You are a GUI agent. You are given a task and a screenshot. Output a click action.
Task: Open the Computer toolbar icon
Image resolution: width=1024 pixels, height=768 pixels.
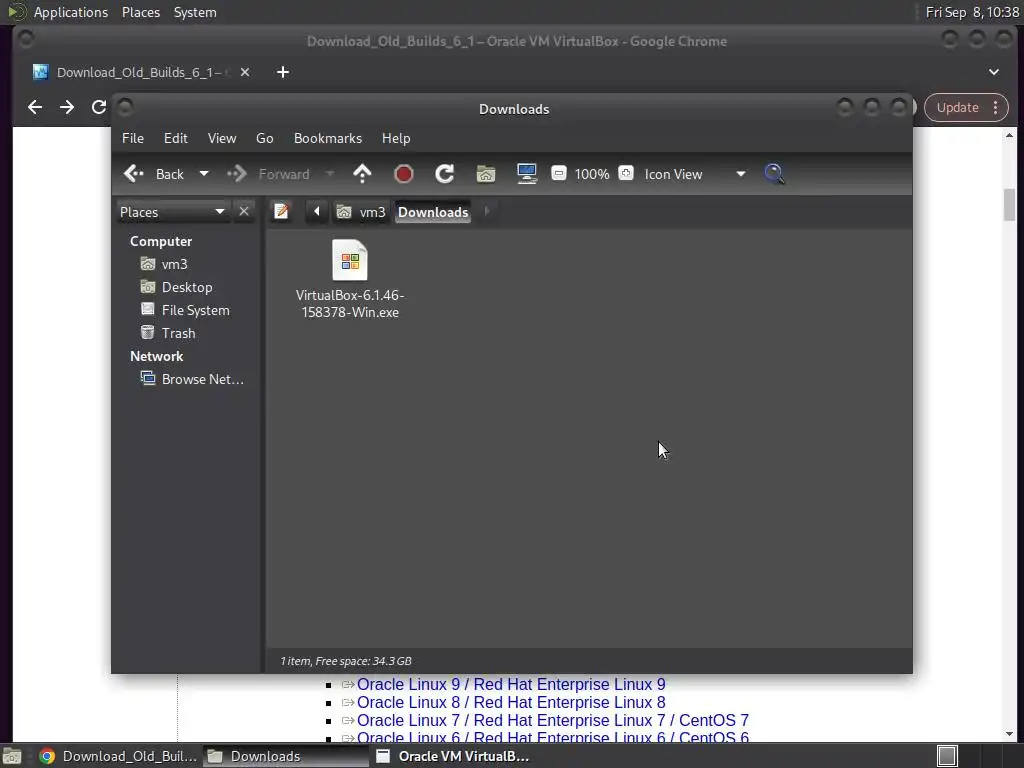point(527,174)
